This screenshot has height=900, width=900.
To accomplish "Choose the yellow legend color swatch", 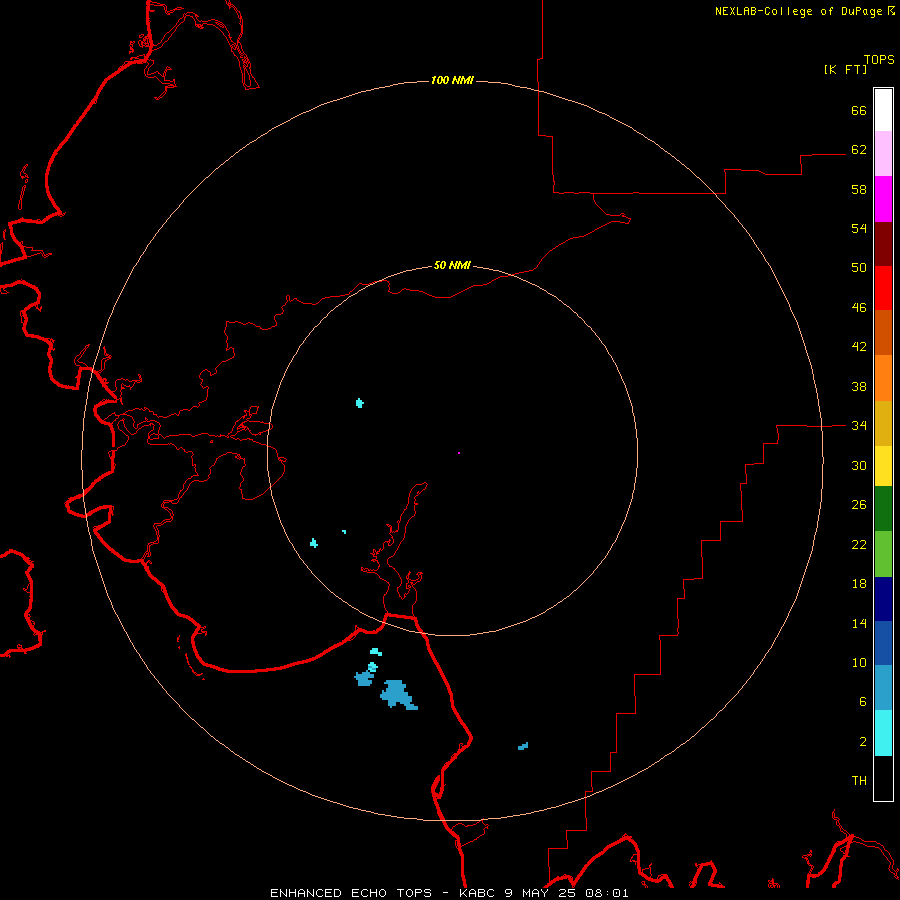I will [x=883, y=466].
